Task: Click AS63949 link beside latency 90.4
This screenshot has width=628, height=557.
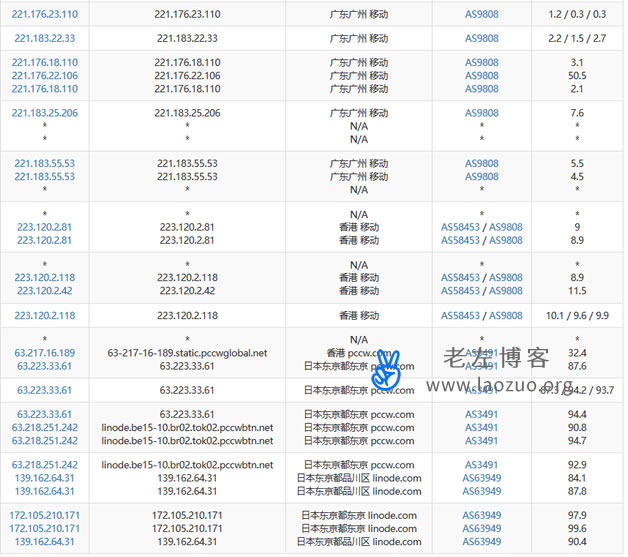Action: click(482, 541)
